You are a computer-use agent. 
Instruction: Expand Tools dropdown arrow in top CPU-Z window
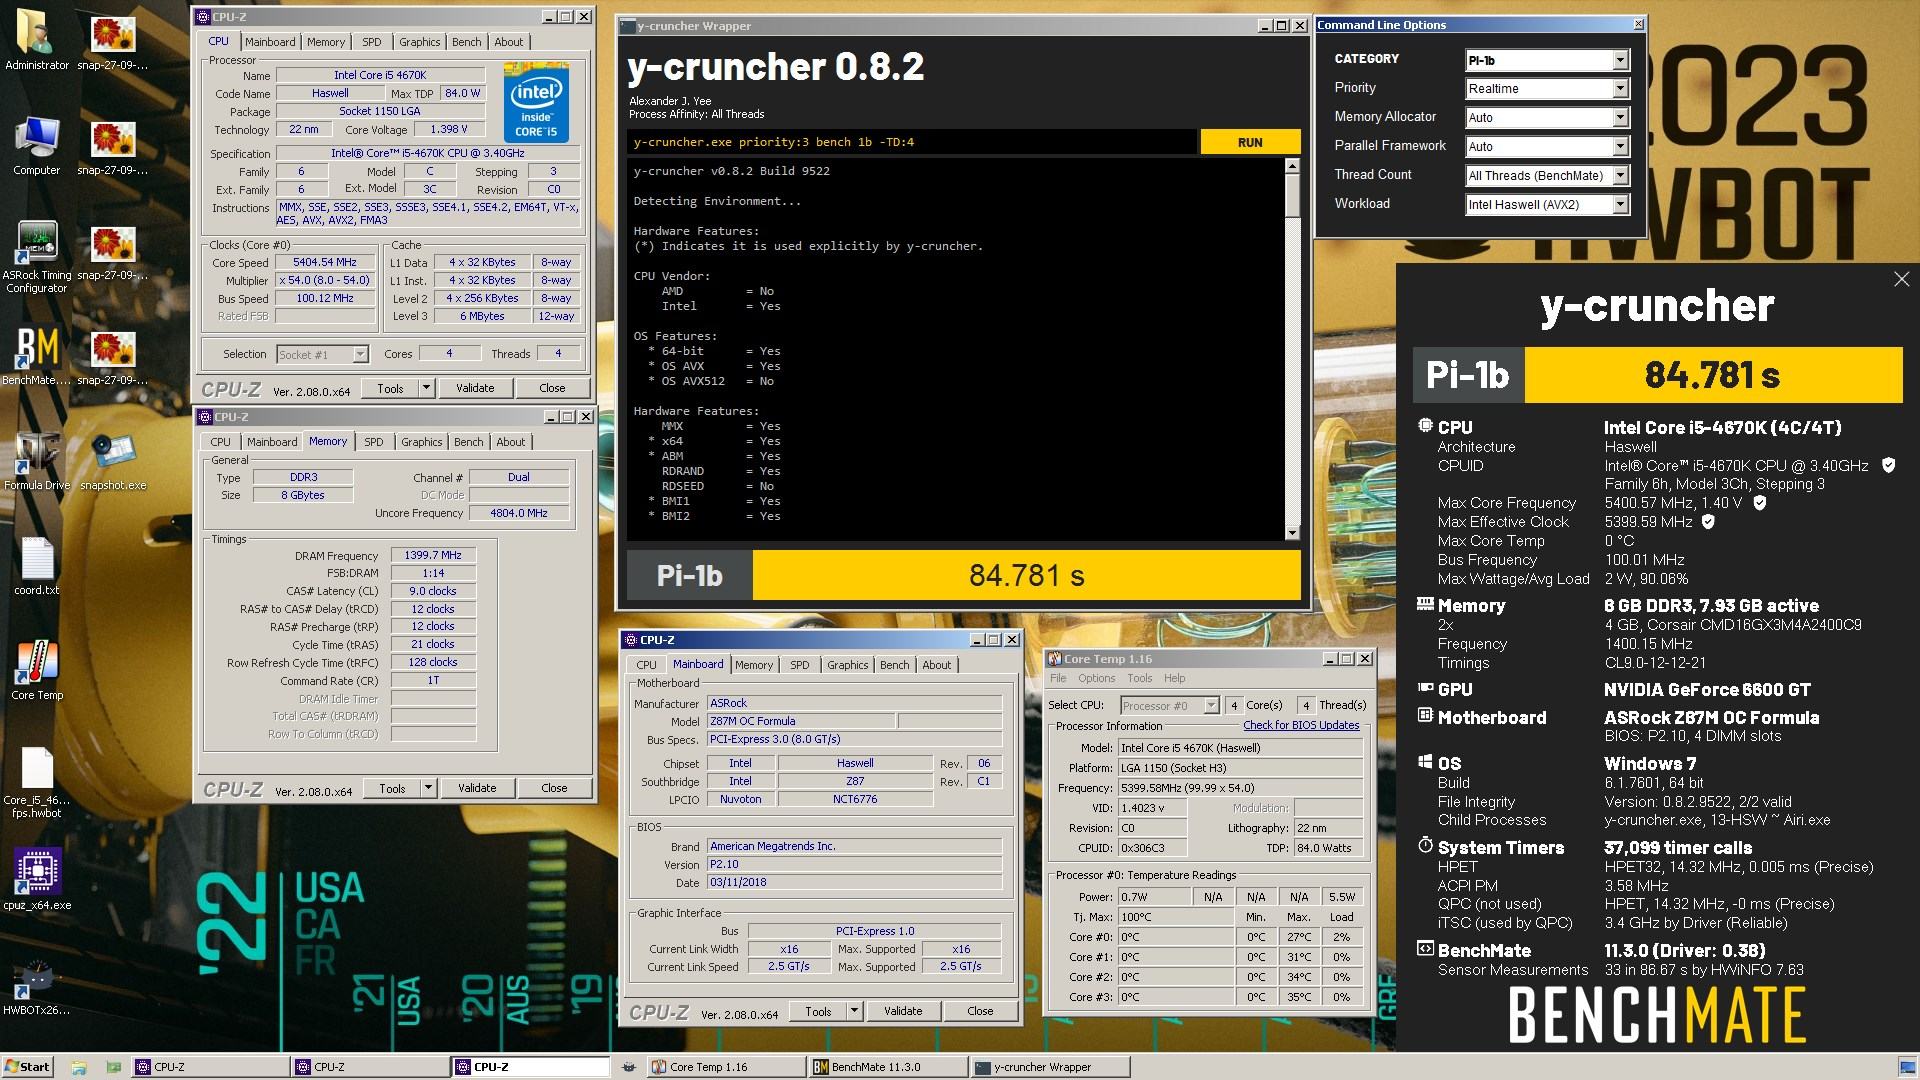click(426, 388)
